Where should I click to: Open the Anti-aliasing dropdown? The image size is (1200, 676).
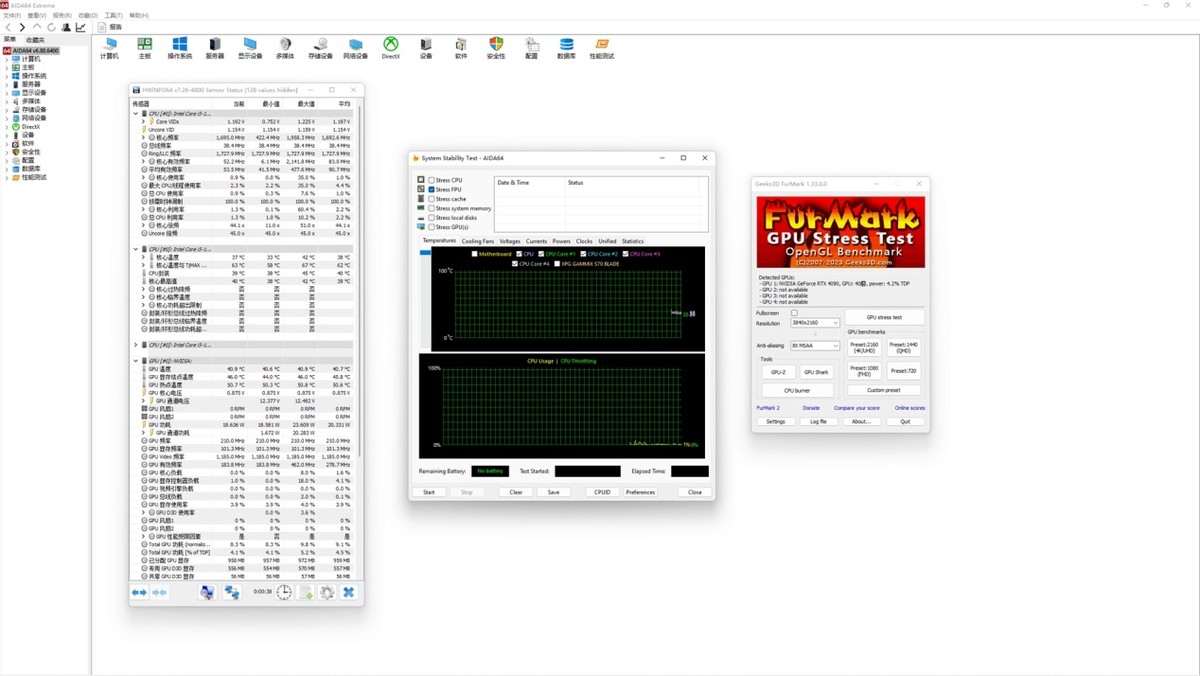point(815,346)
